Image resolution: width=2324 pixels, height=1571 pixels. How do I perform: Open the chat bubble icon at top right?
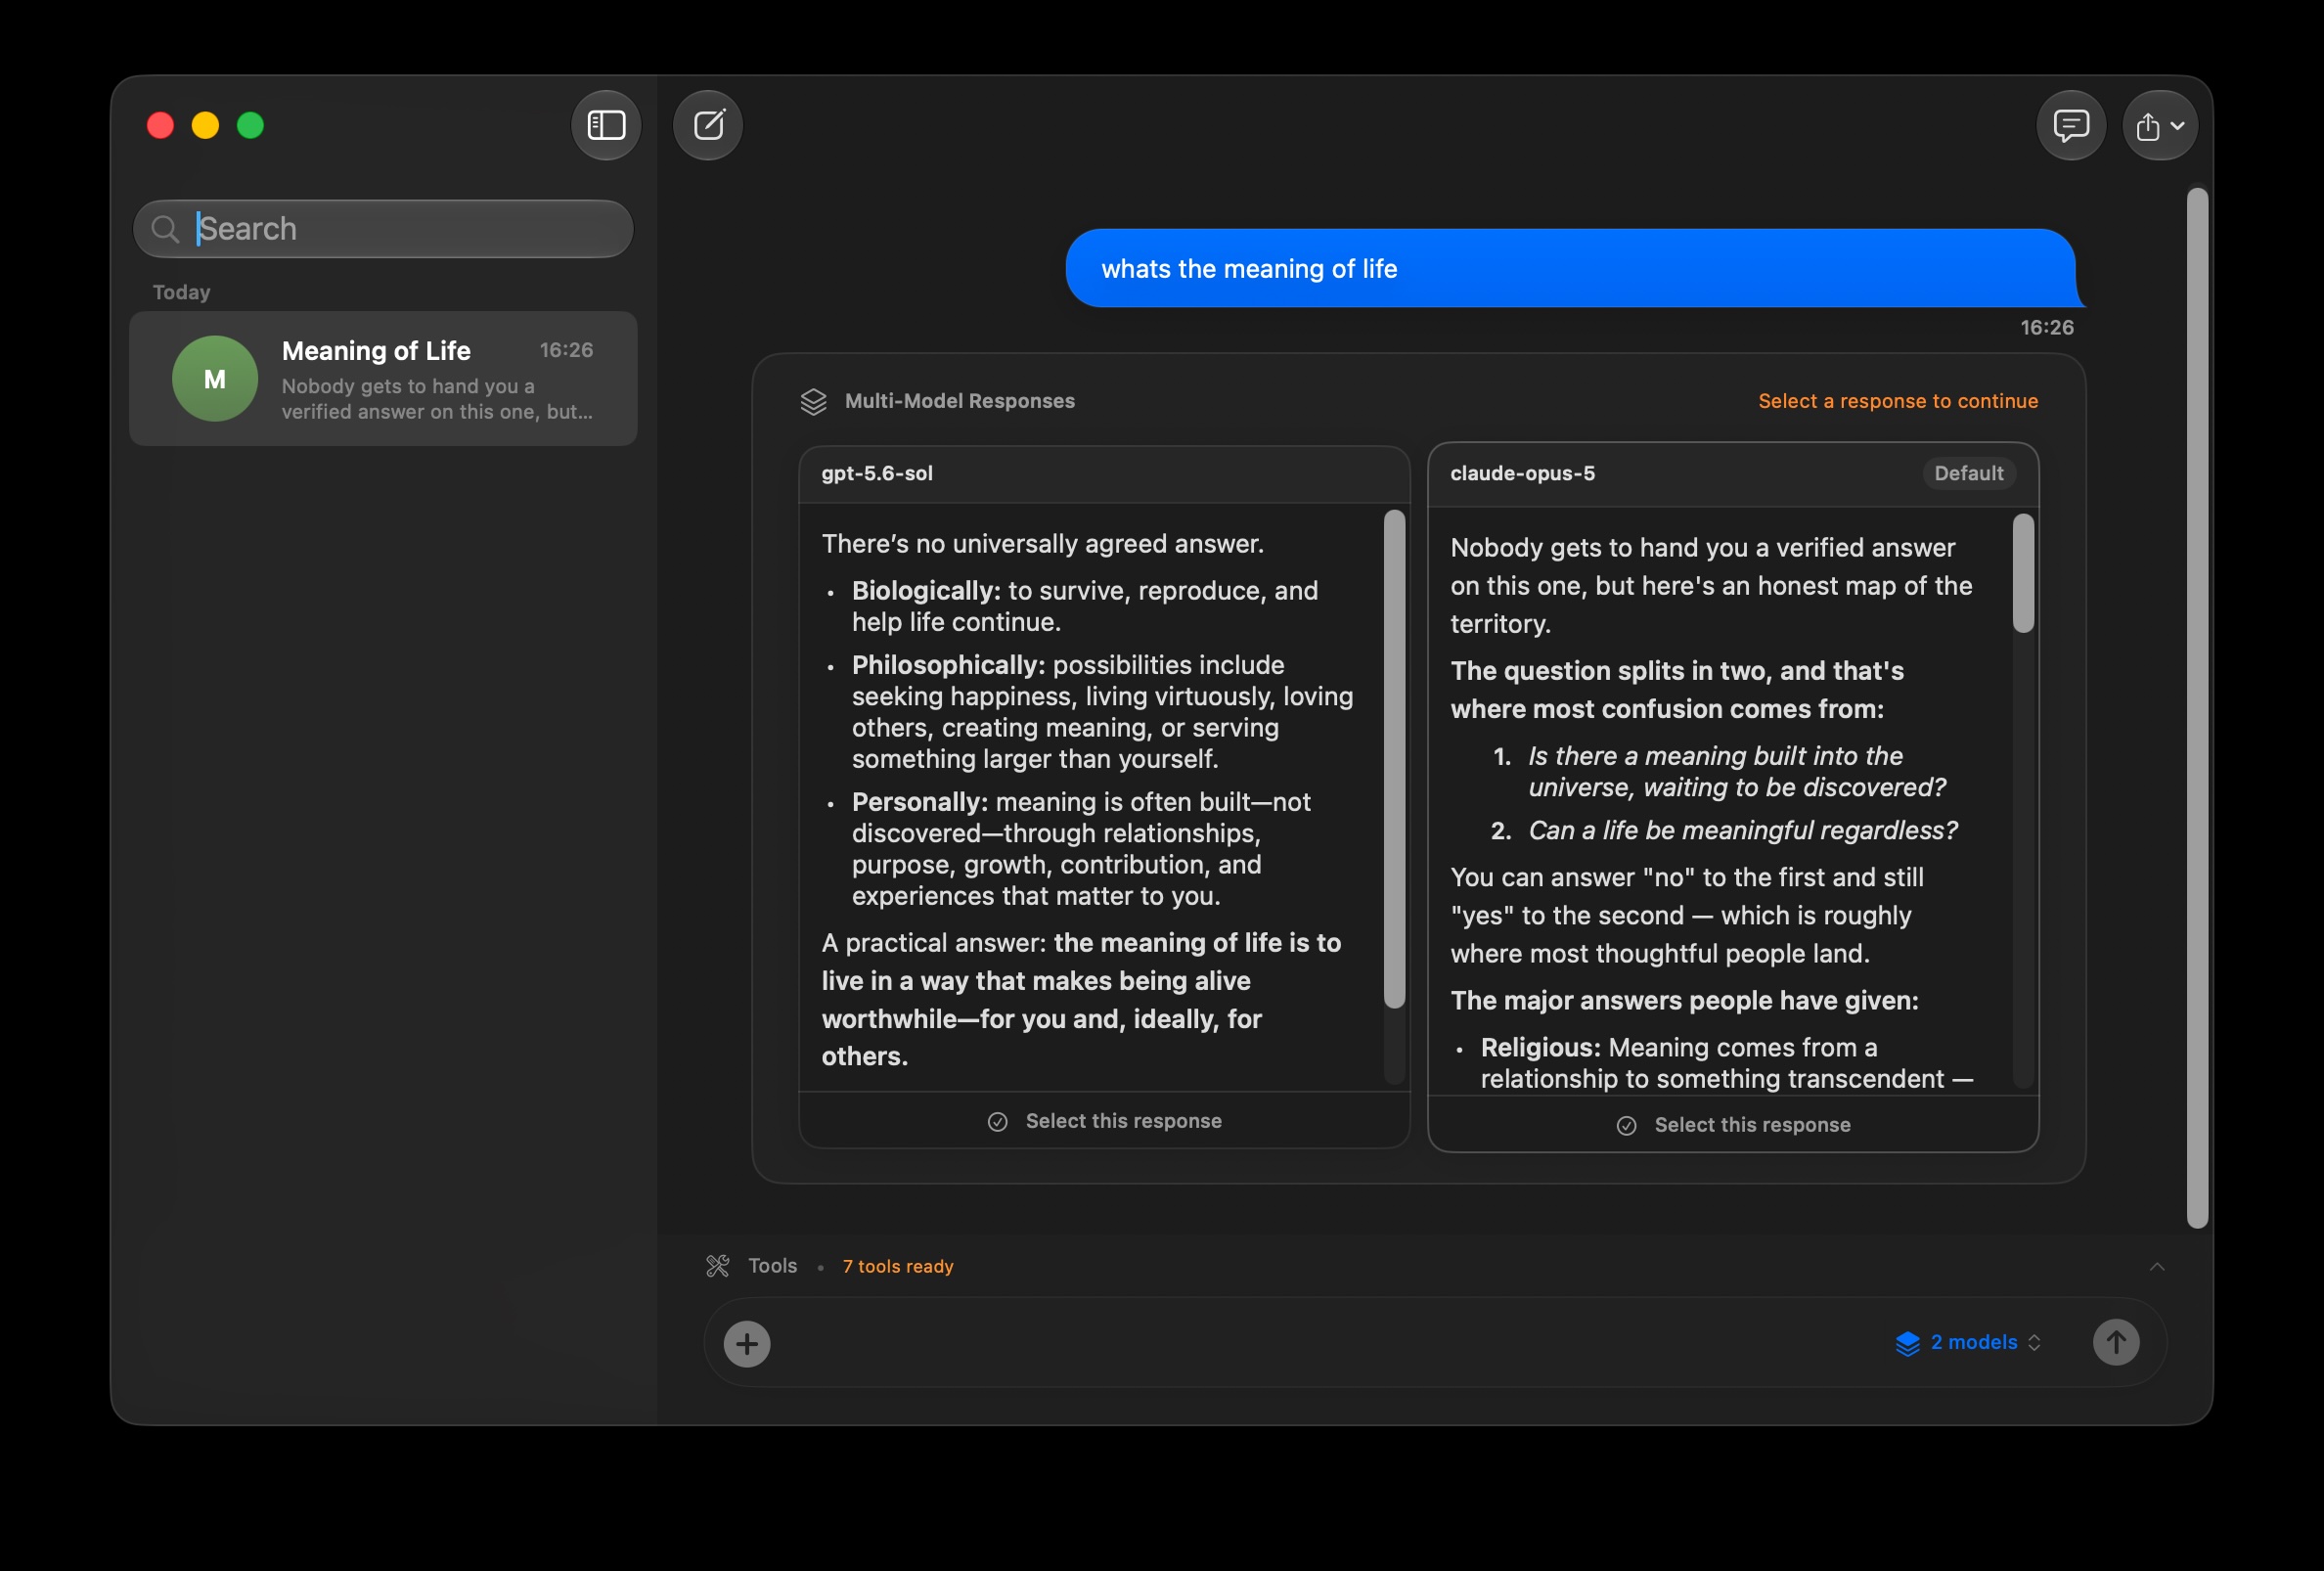pyautogui.click(x=2071, y=125)
